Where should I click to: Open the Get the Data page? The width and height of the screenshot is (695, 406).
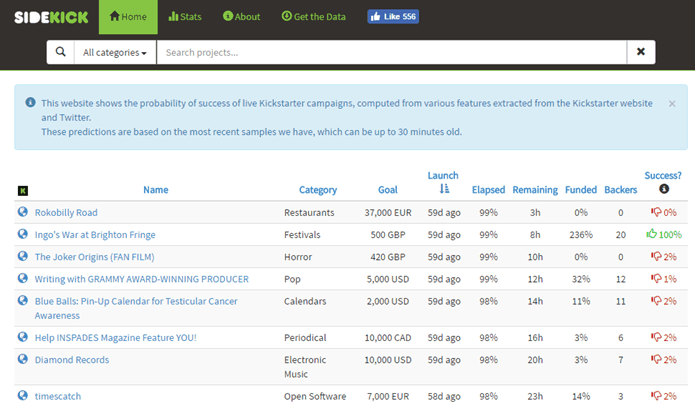click(313, 17)
